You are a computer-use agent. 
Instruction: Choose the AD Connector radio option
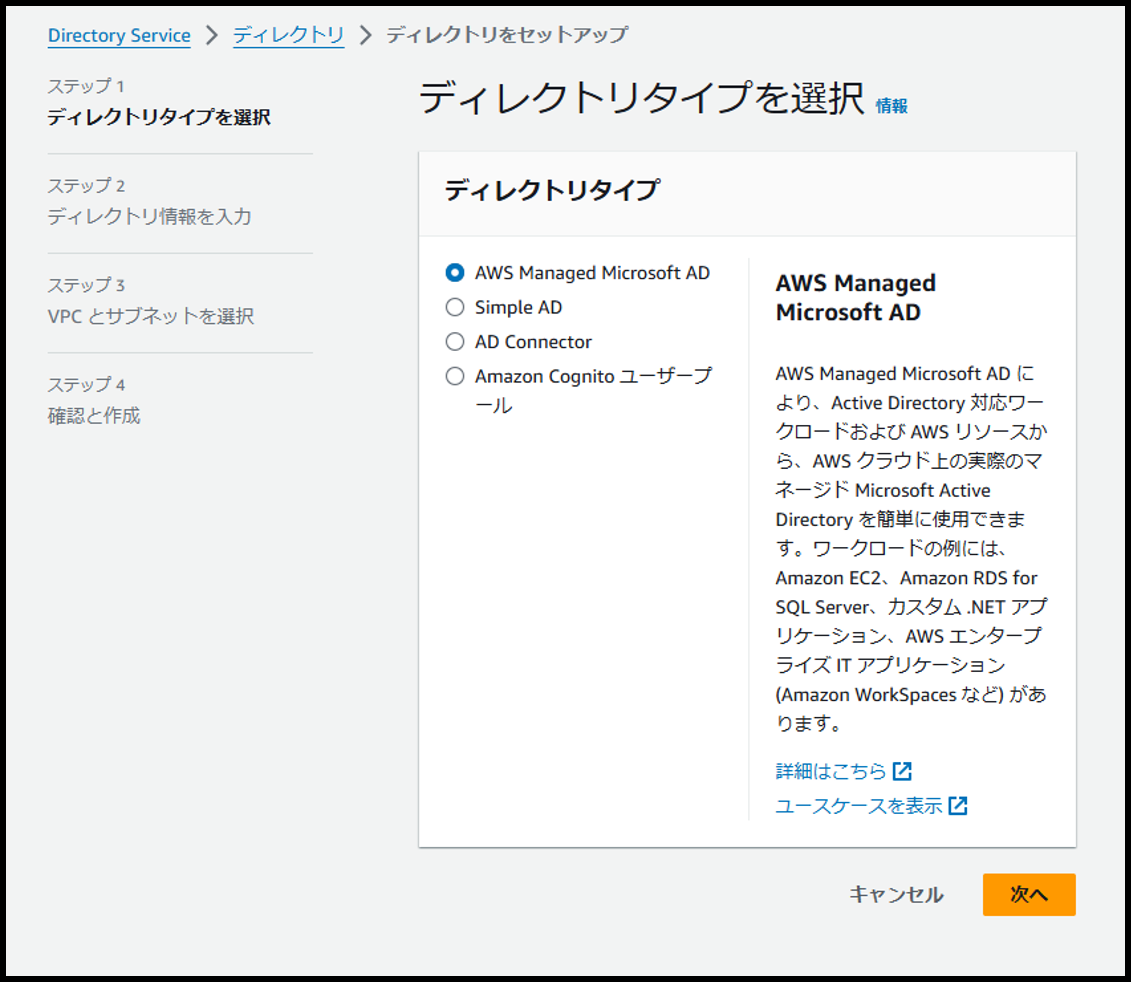454,341
